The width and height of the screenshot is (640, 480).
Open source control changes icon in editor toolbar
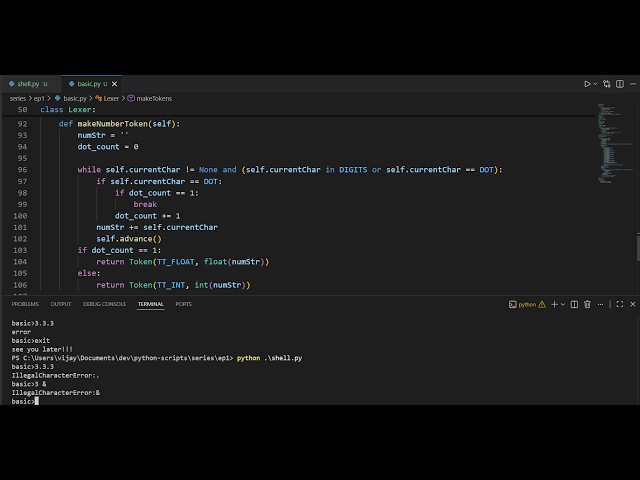pyautogui.click(x=607, y=84)
